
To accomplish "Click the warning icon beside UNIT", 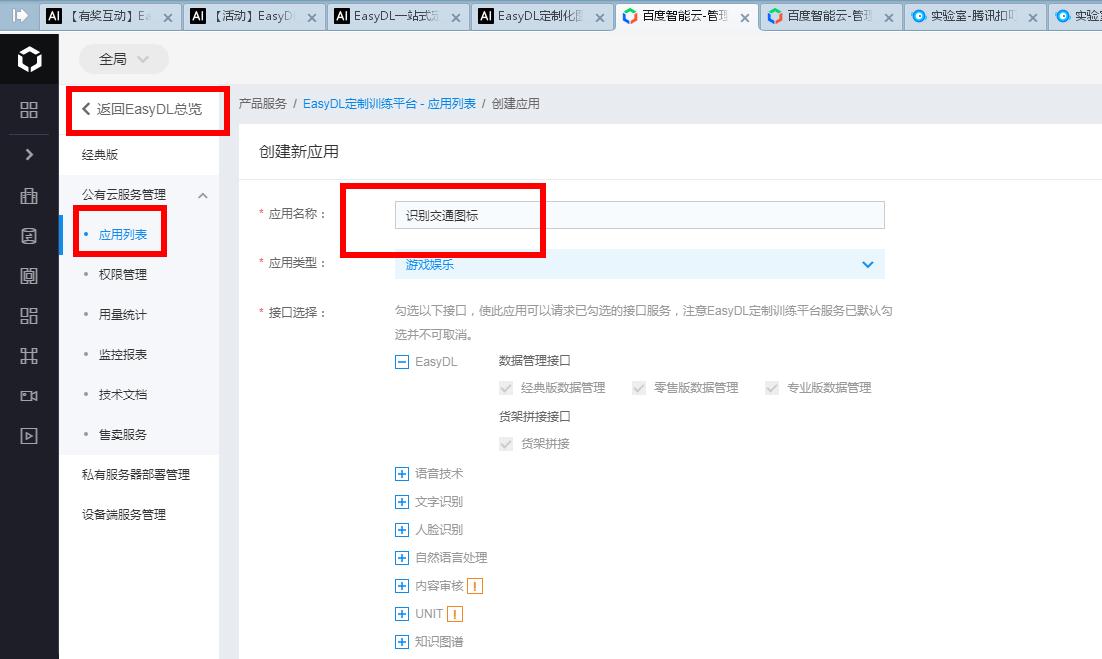I will [455, 614].
